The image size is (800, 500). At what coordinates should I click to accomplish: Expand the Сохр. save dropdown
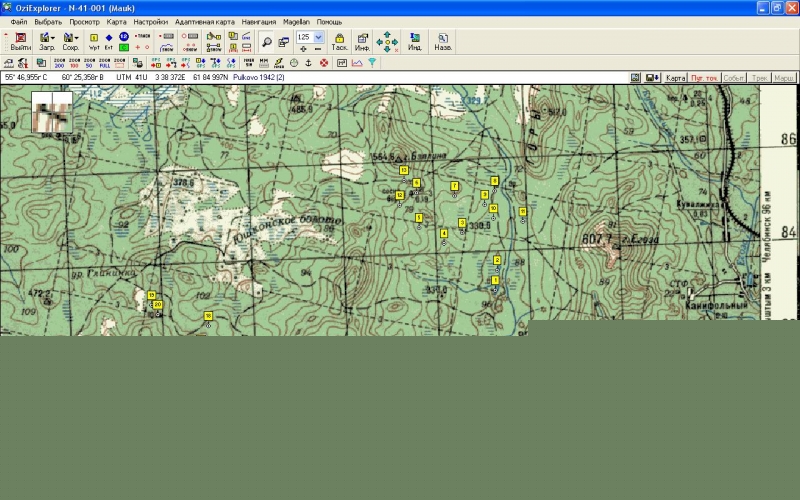77,38
